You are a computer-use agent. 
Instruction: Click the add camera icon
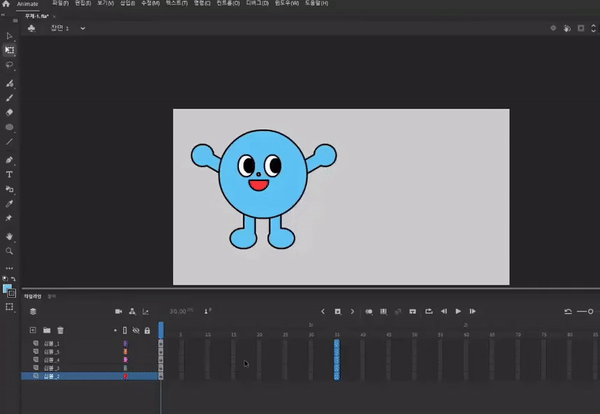click(118, 311)
